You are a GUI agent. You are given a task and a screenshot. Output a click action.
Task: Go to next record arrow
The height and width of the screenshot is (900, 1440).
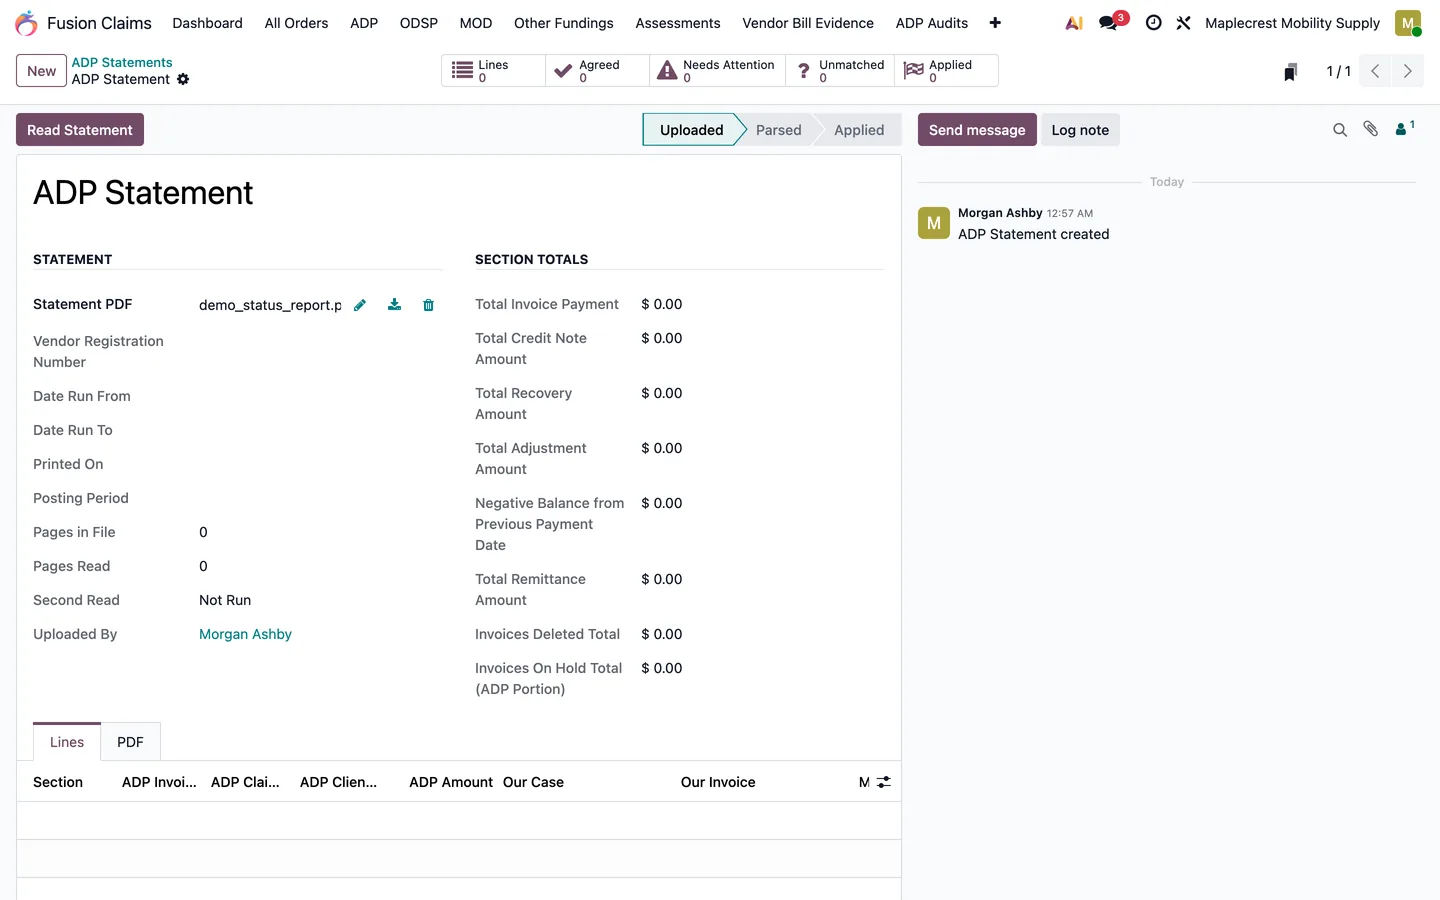(1407, 71)
